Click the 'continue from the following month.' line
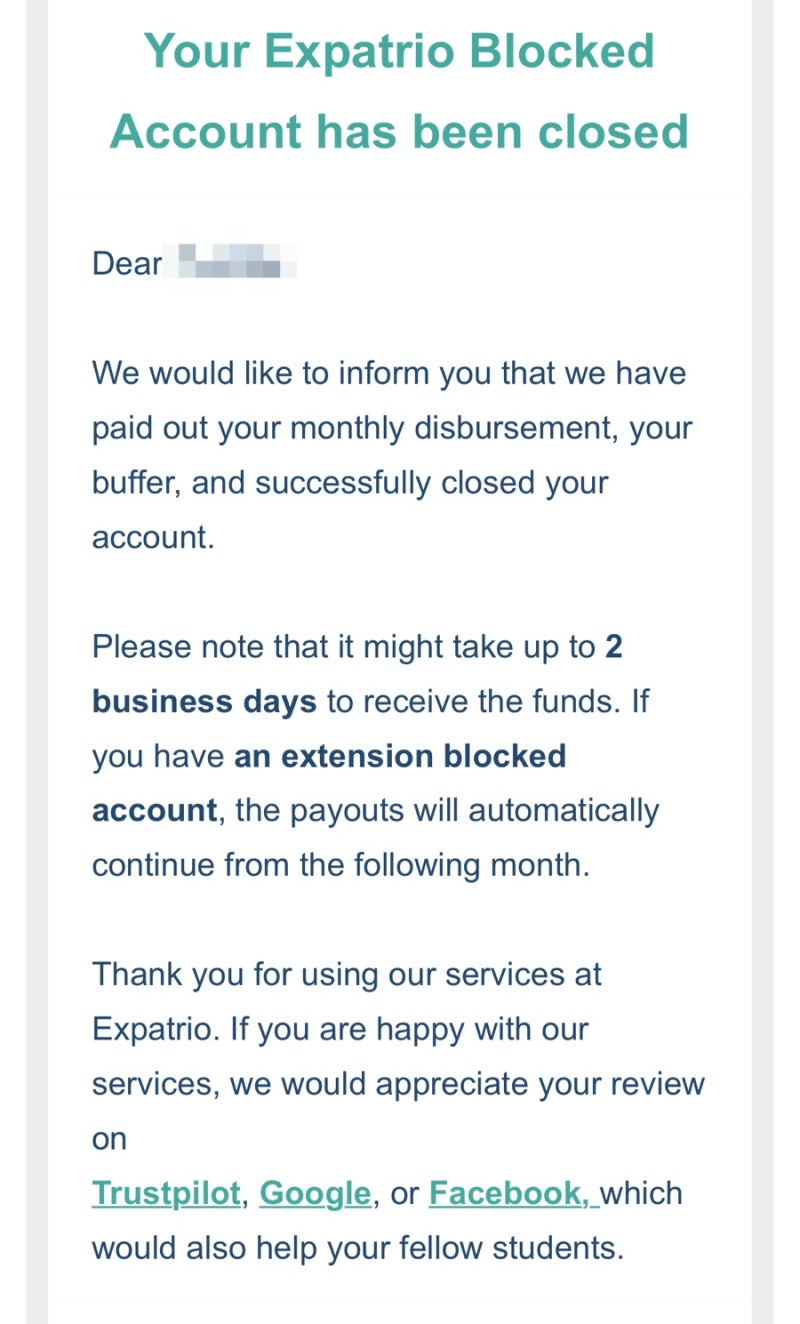800x1324 pixels. pos(341,865)
